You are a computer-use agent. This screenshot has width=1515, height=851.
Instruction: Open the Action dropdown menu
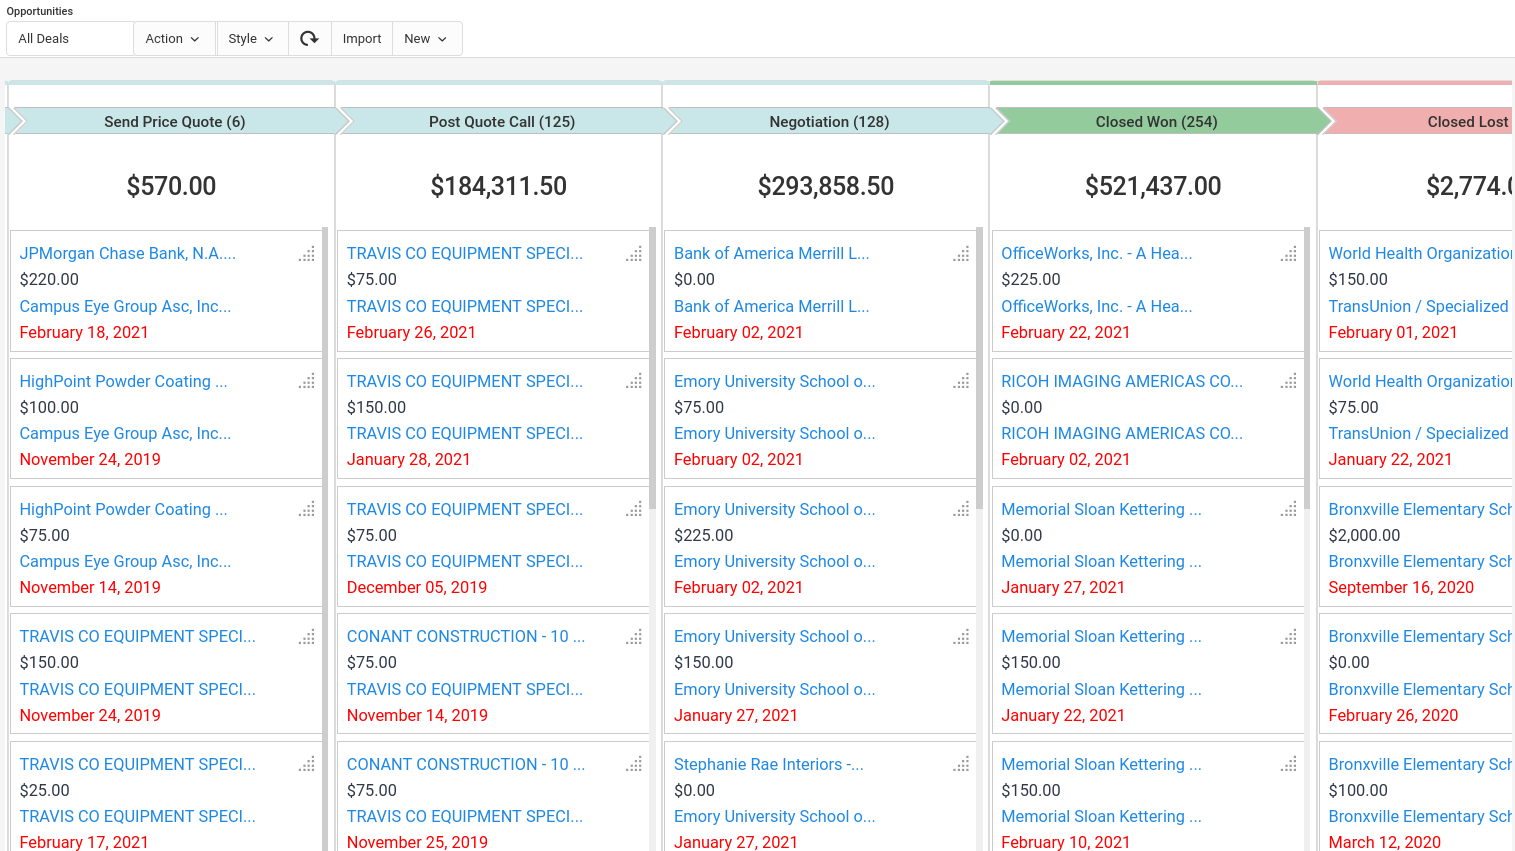pos(173,38)
